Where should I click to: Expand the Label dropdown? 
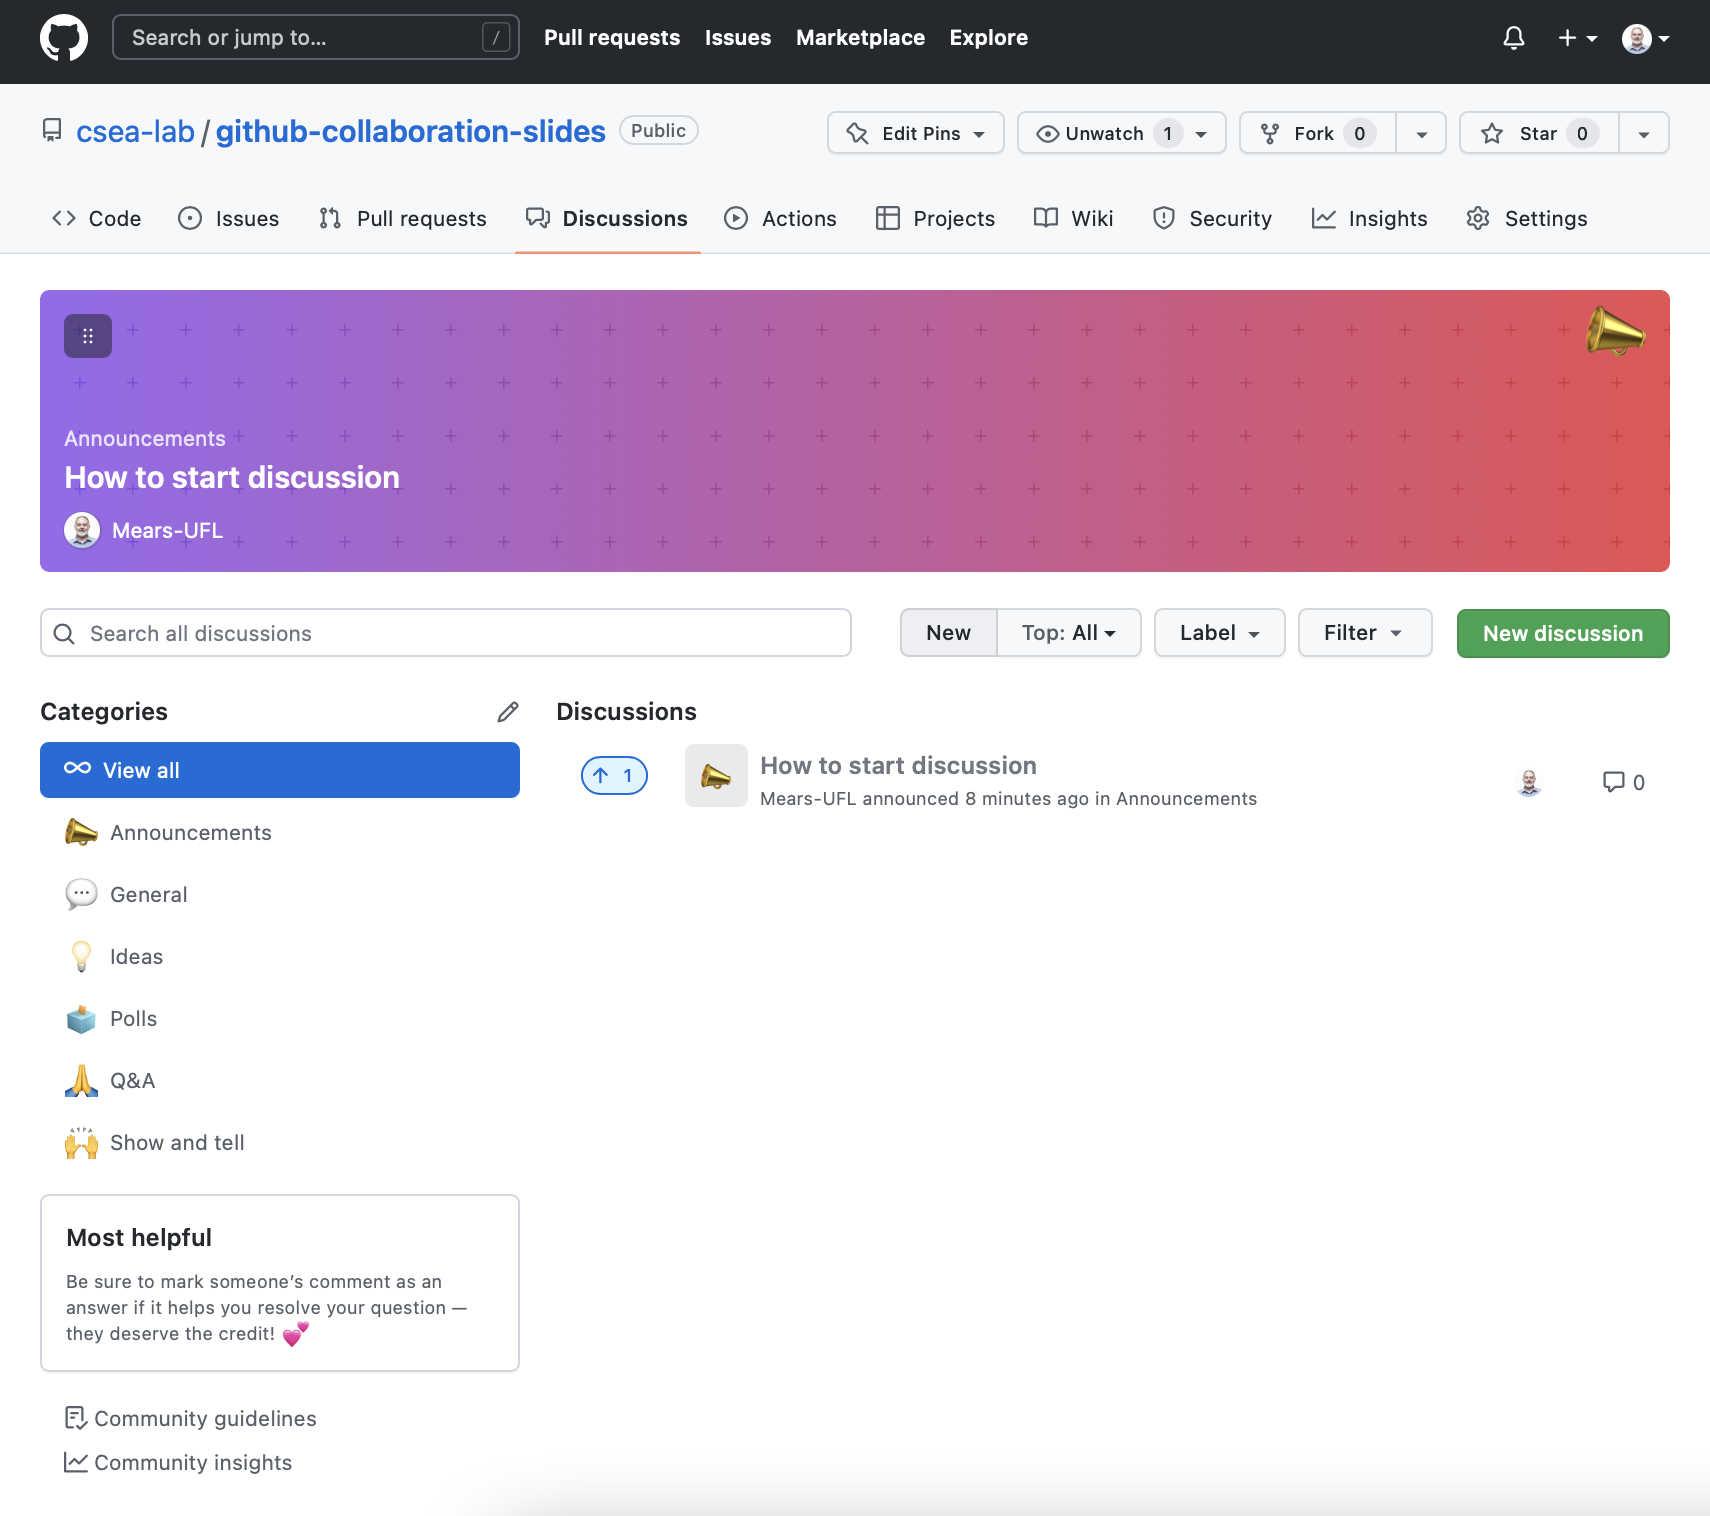[x=1219, y=633]
